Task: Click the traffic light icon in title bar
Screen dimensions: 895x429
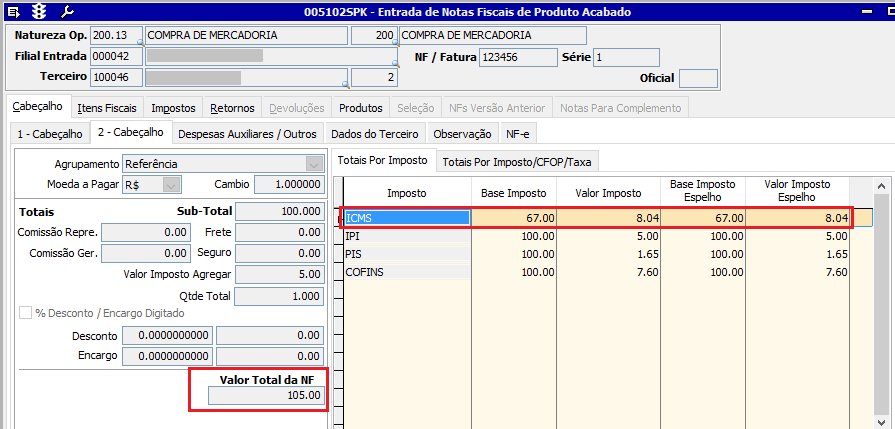Action: [39, 11]
